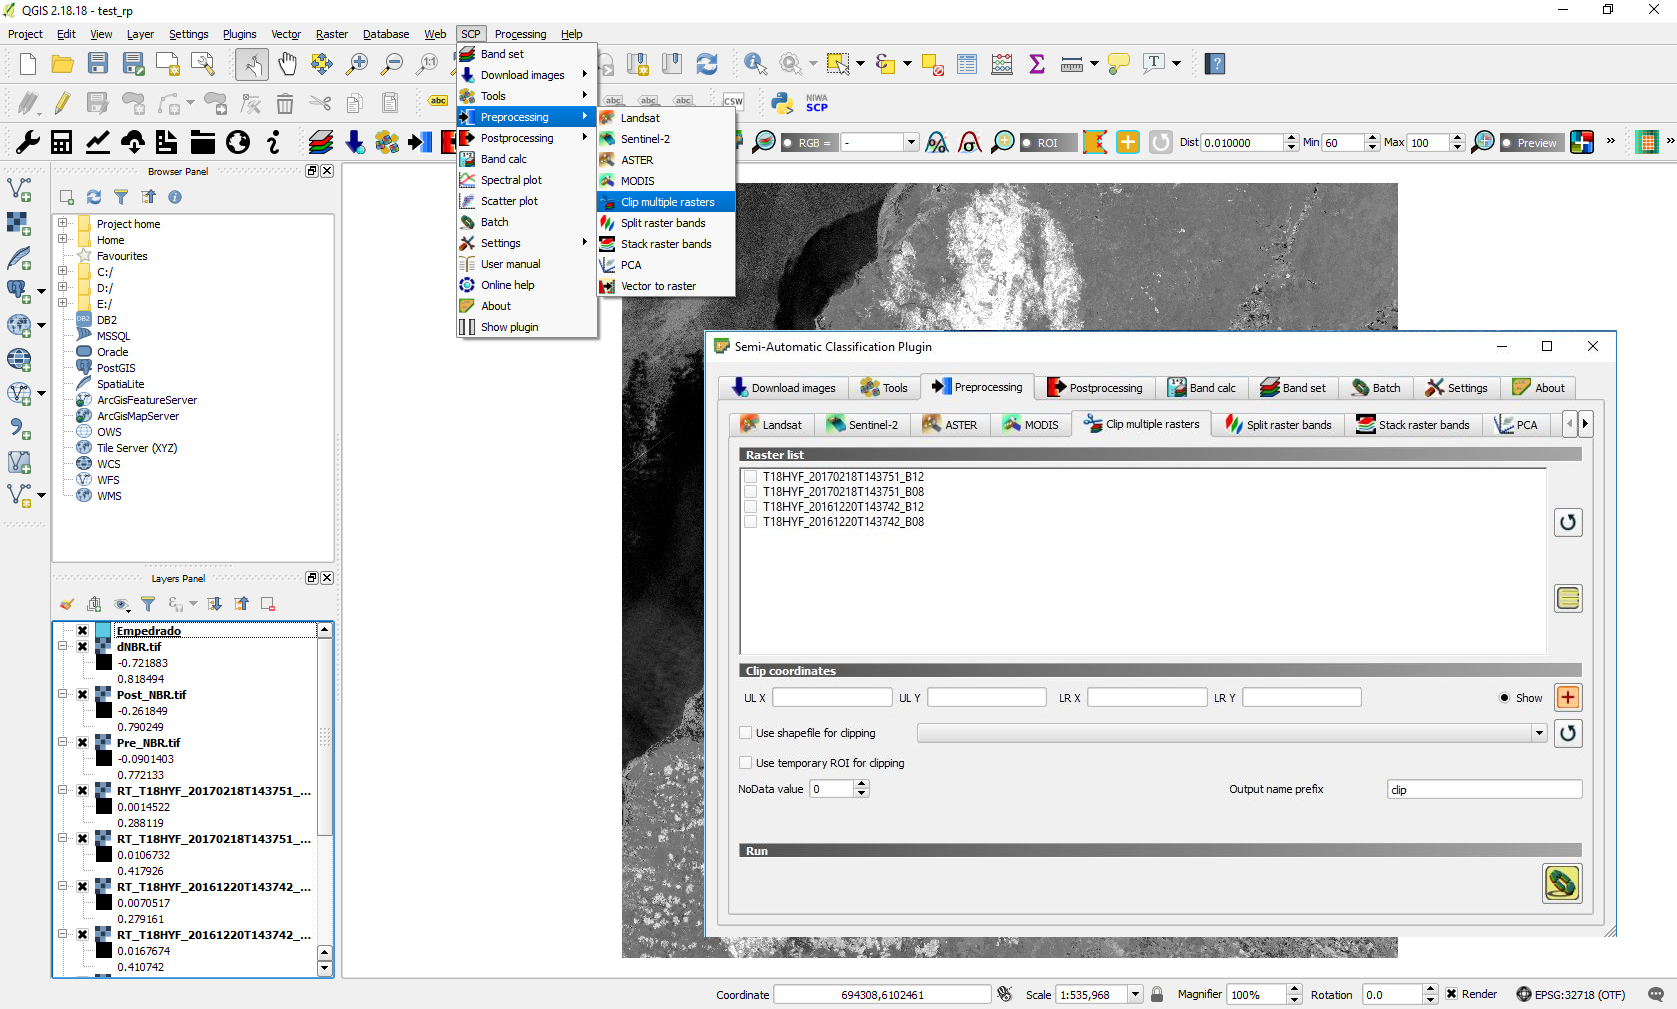Toggle visibility of dNBR.tif layer
The image size is (1677, 1009).
pos(83,647)
